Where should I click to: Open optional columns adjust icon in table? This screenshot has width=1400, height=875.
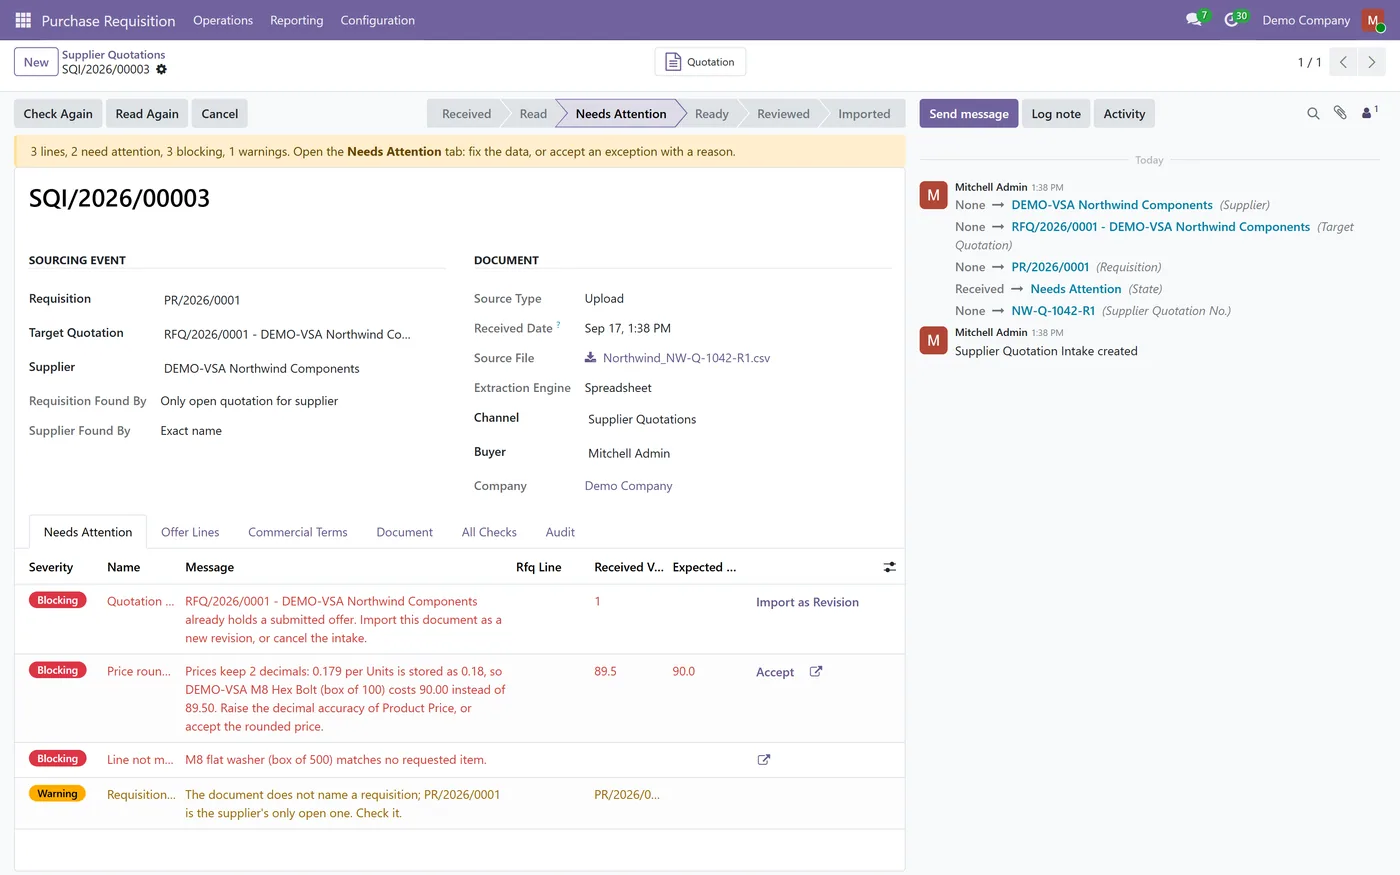889,567
